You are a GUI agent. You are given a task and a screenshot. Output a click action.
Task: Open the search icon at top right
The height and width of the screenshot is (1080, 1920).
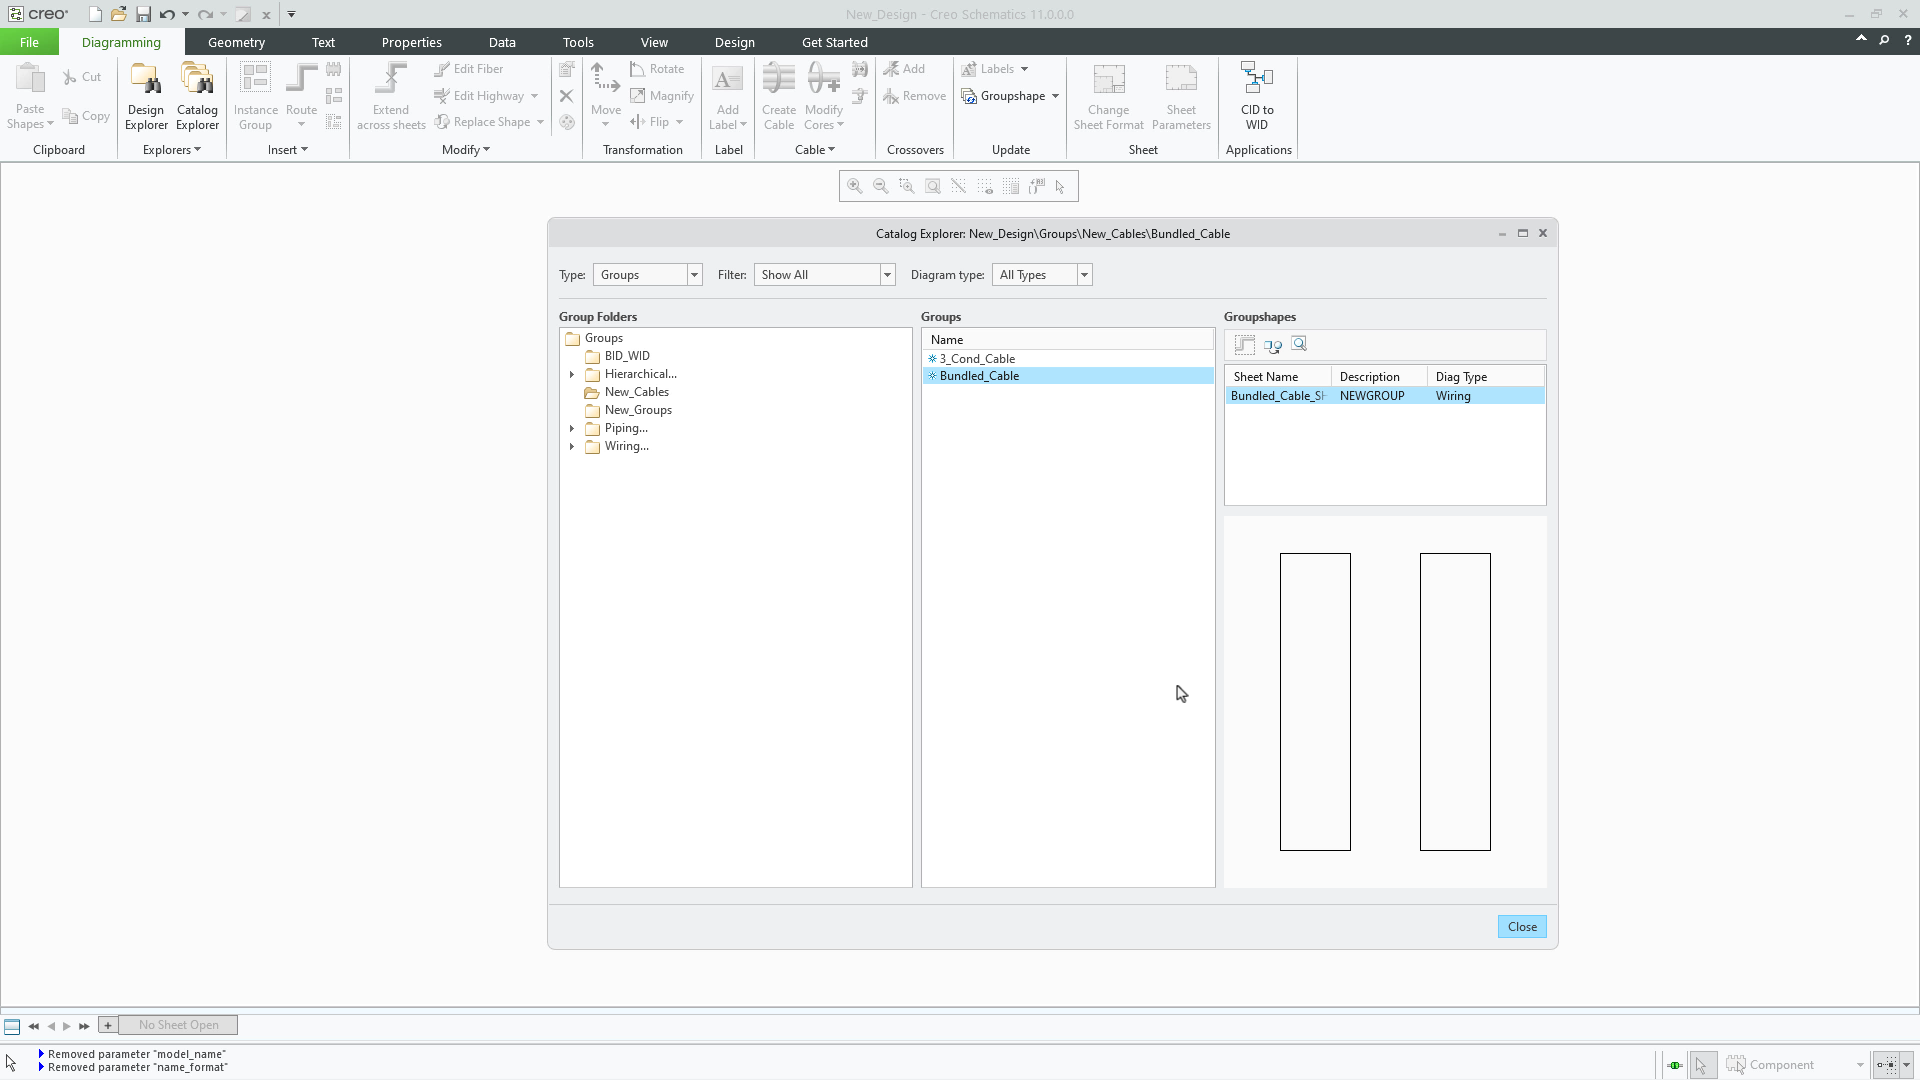click(1884, 40)
